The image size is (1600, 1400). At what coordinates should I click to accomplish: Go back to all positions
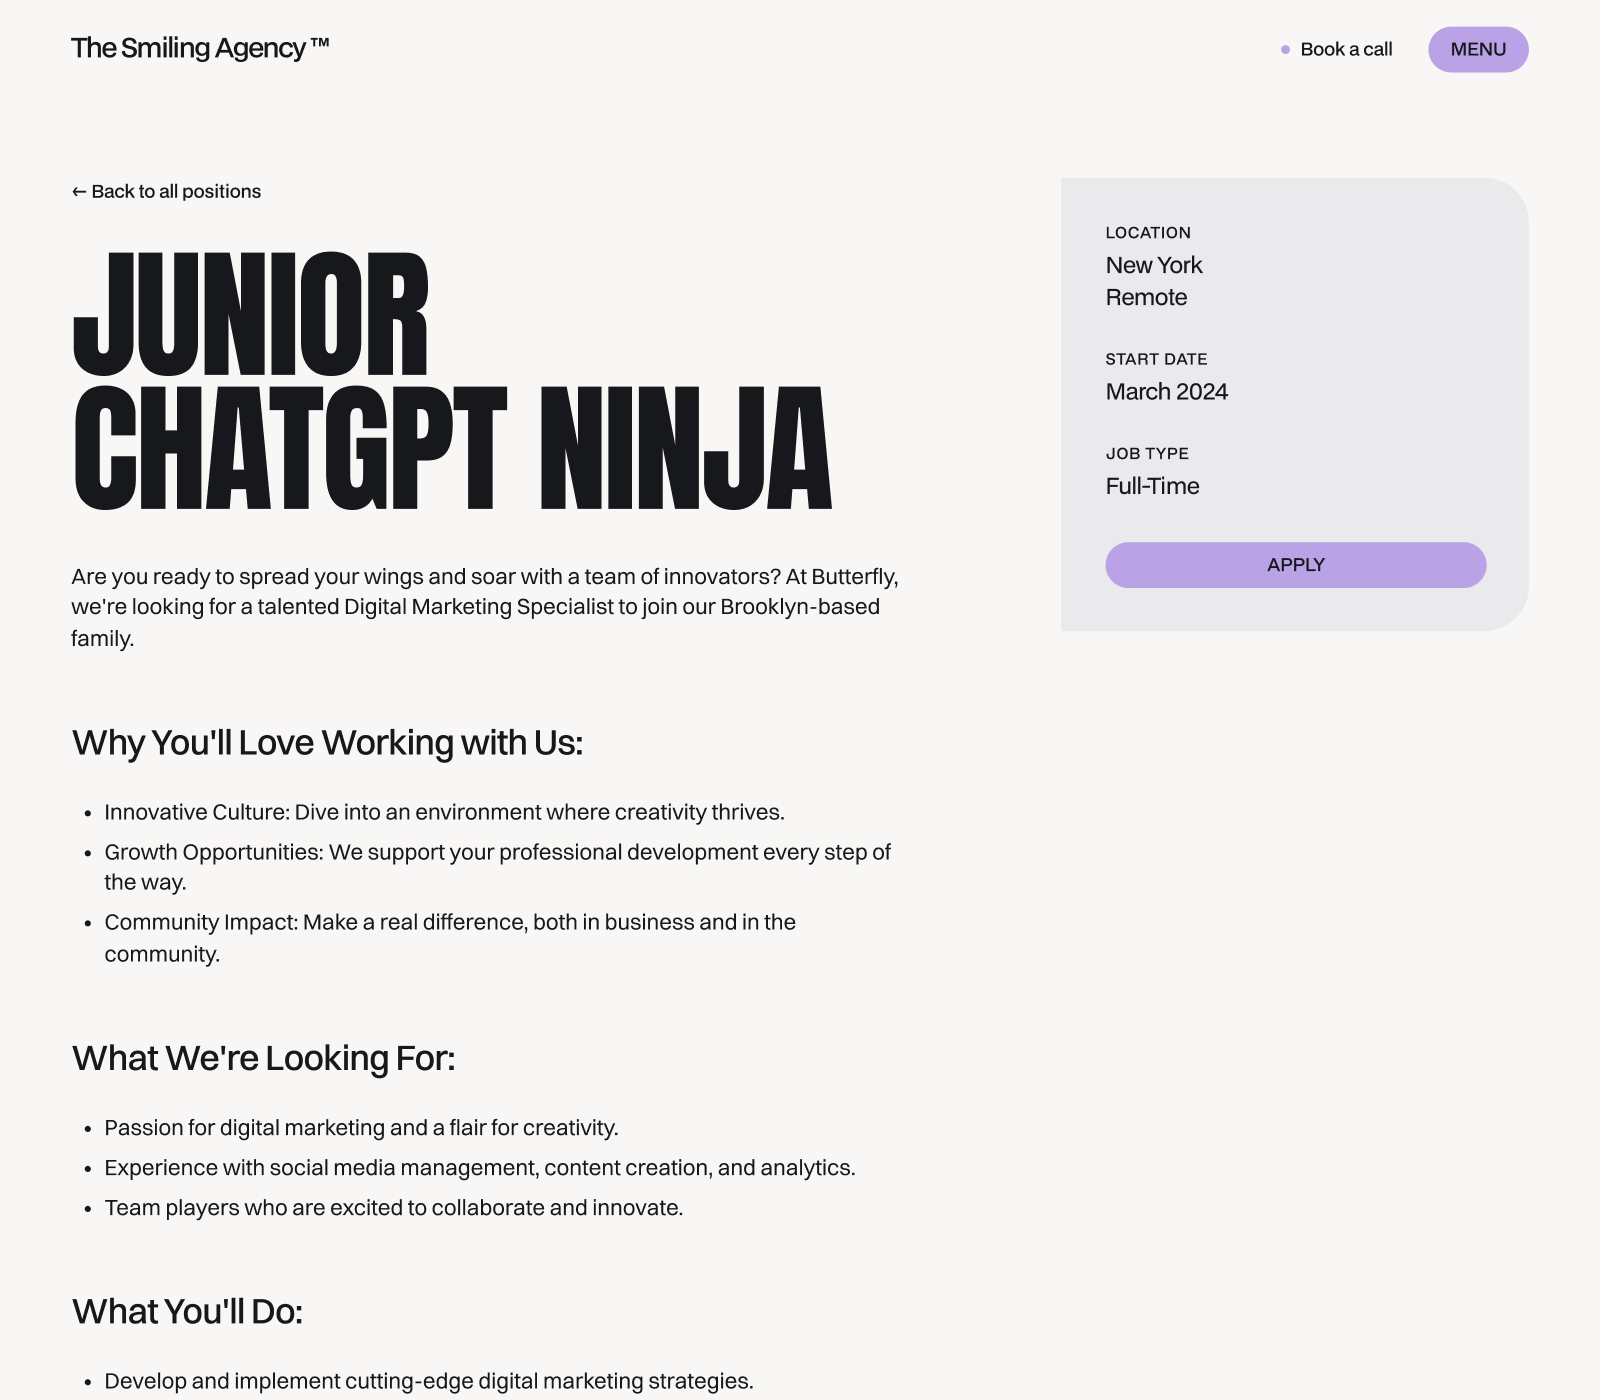pyautogui.click(x=166, y=191)
